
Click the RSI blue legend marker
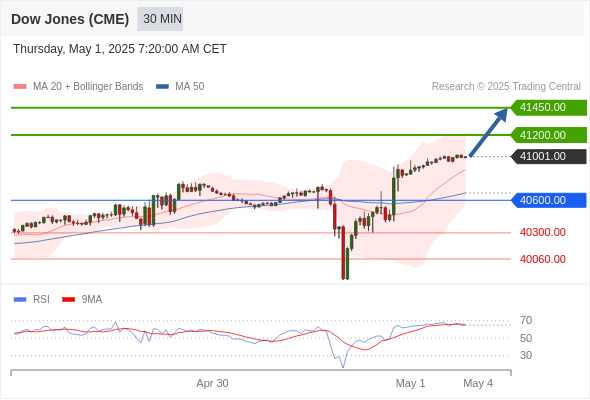pyautogui.click(x=20, y=300)
